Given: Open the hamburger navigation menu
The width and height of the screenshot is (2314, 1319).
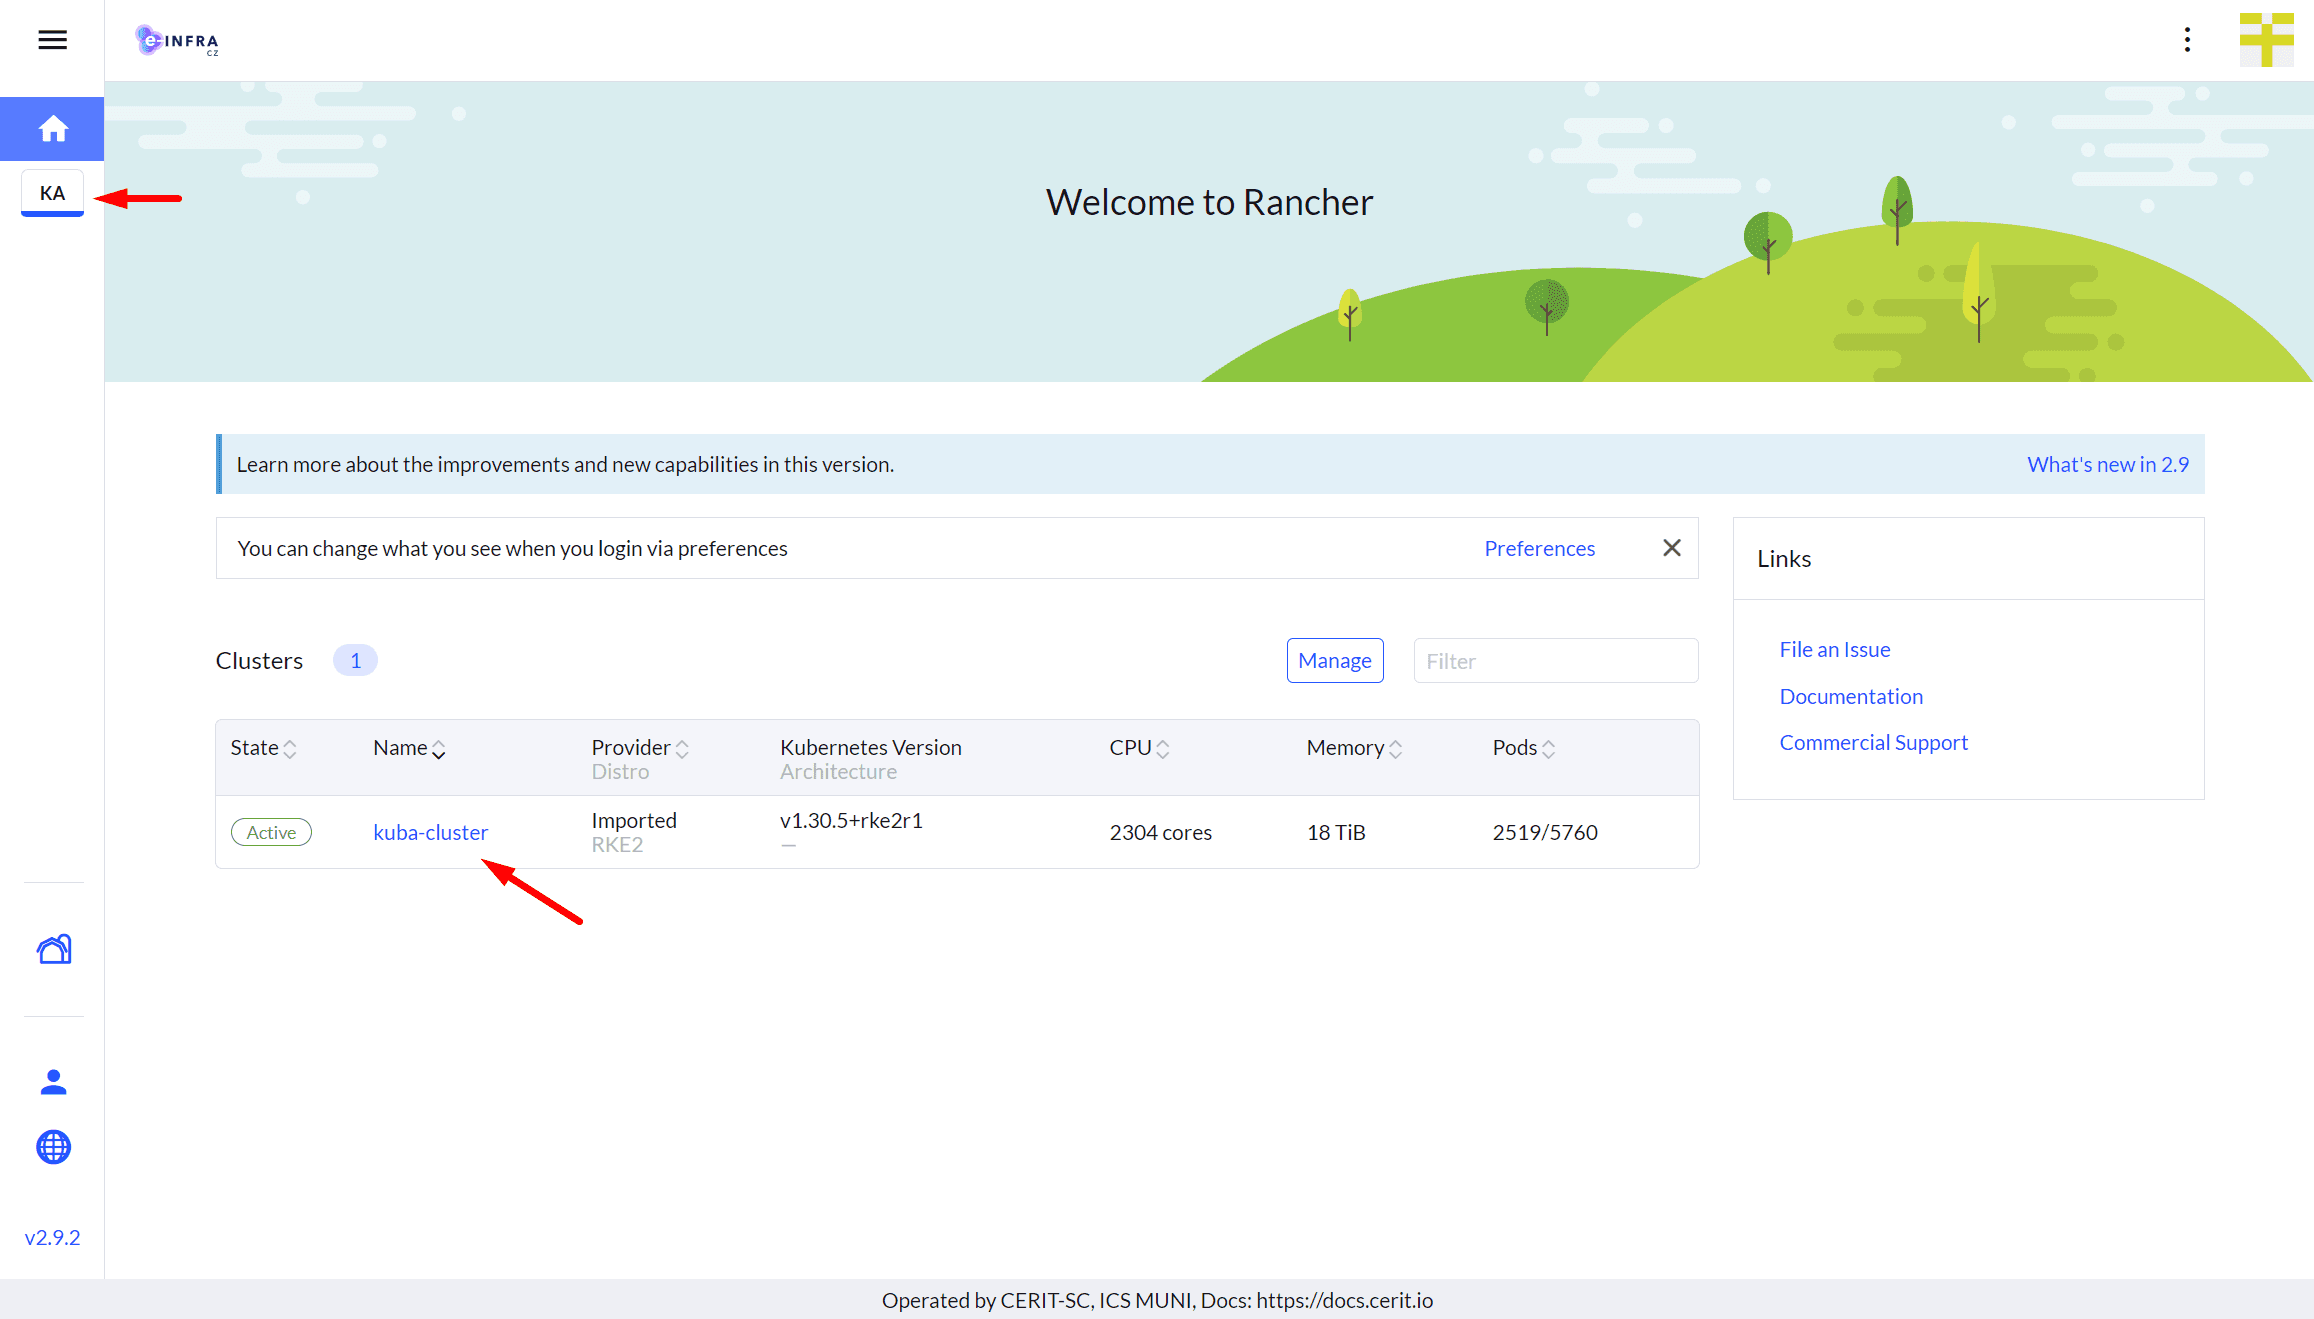Looking at the screenshot, I should tap(52, 40).
